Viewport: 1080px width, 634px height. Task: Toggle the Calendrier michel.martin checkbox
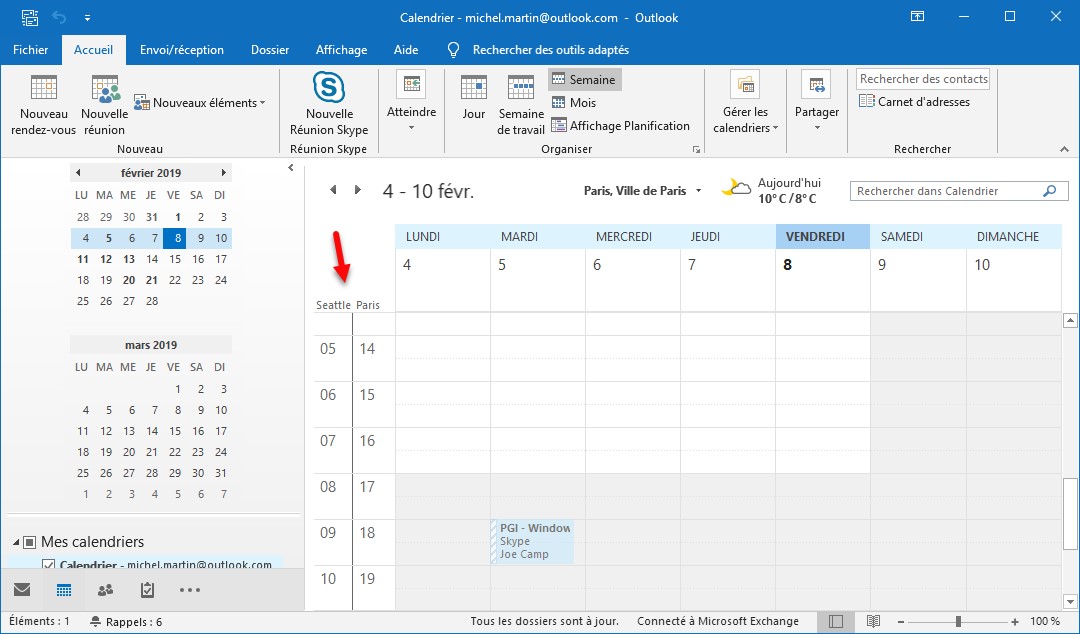click(x=48, y=565)
